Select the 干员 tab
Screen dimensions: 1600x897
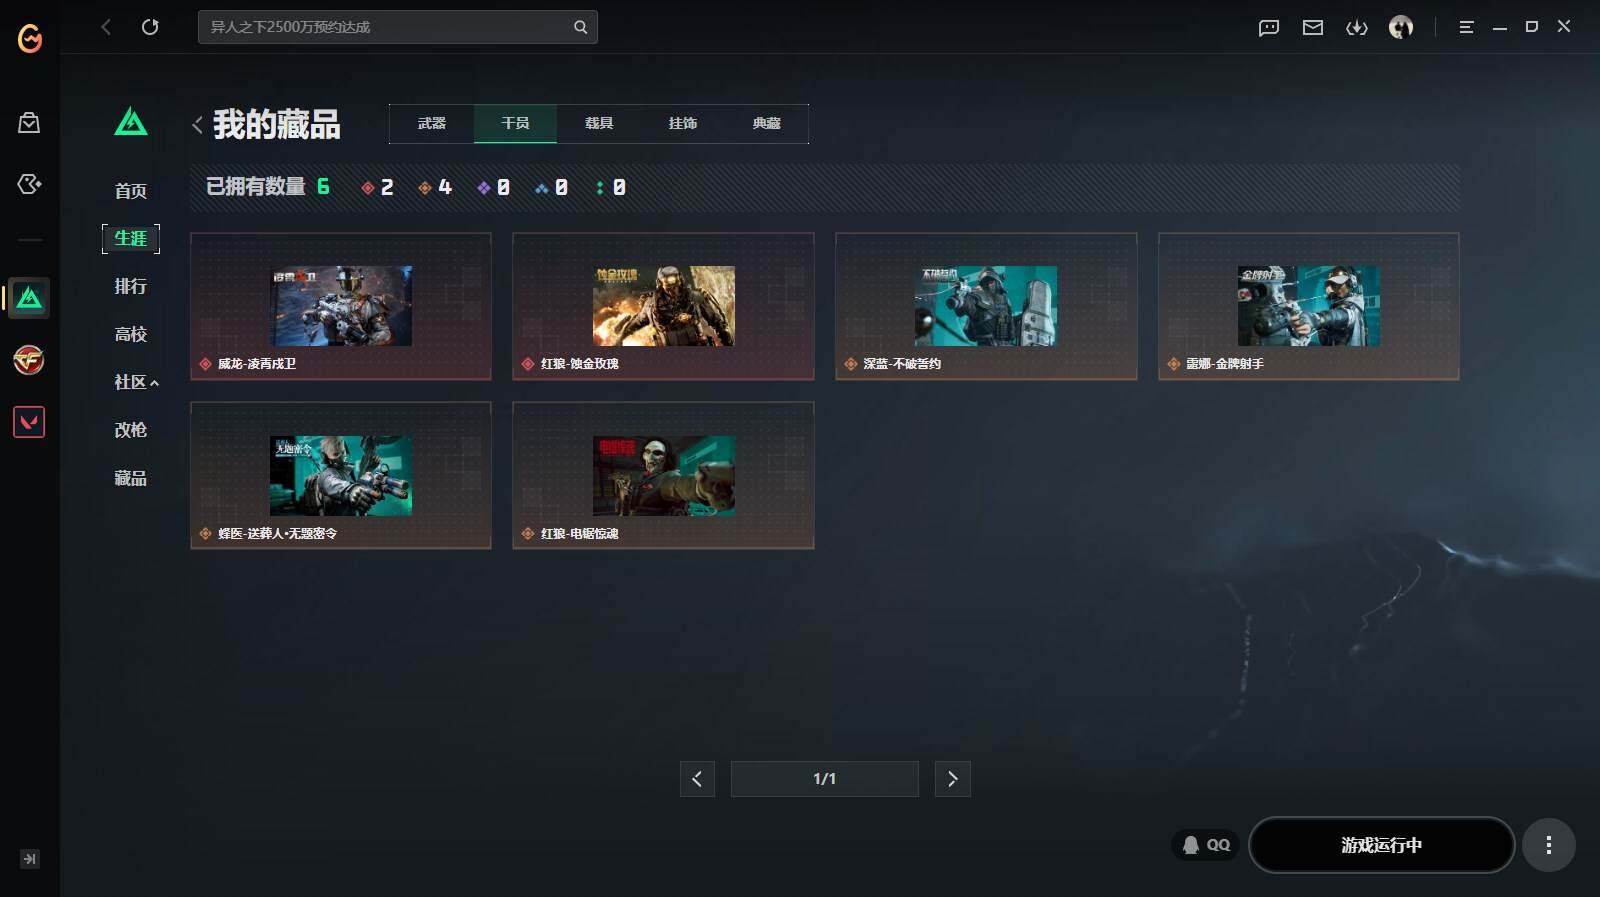pos(515,124)
